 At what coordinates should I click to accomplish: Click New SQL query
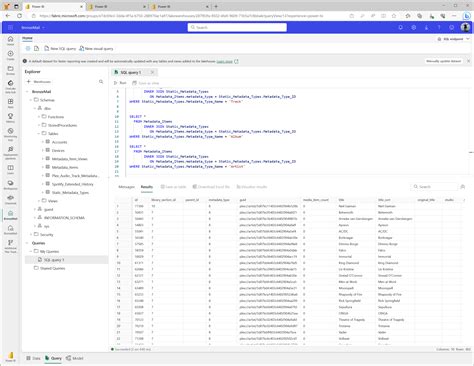(x=60, y=49)
